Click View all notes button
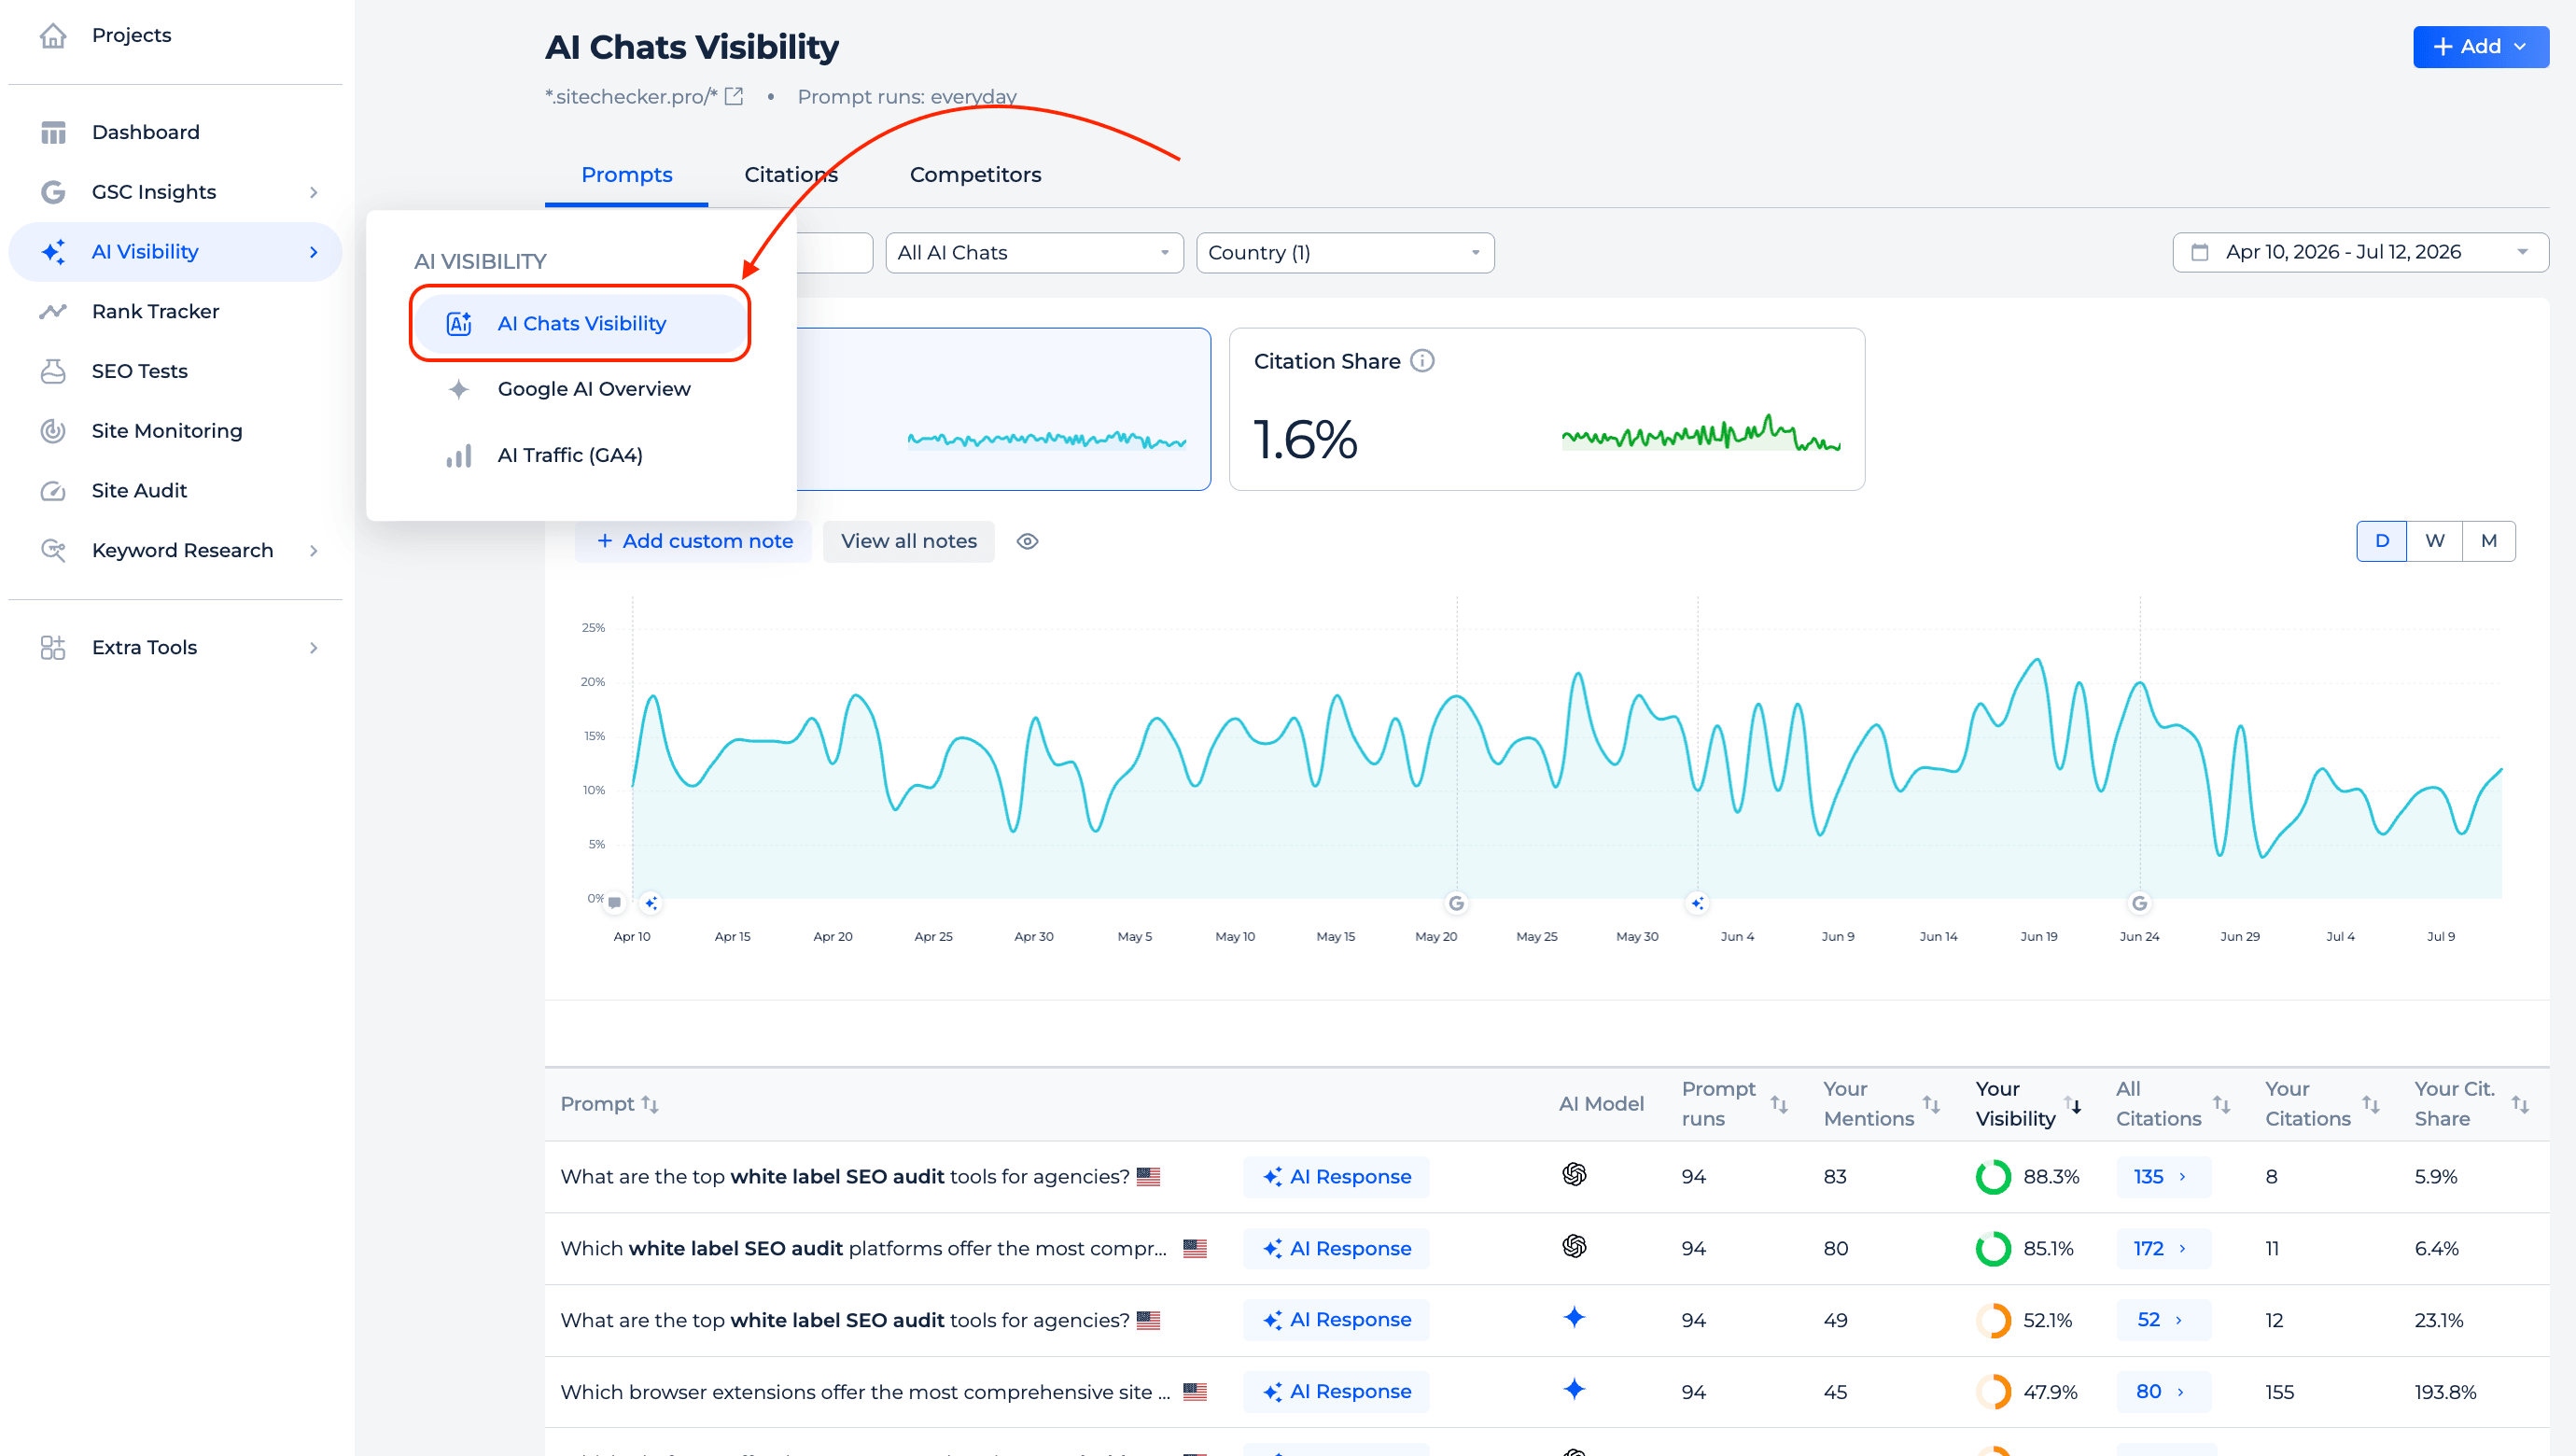The width and height of the screenshot is (2576, 1456). click(908, 541)
